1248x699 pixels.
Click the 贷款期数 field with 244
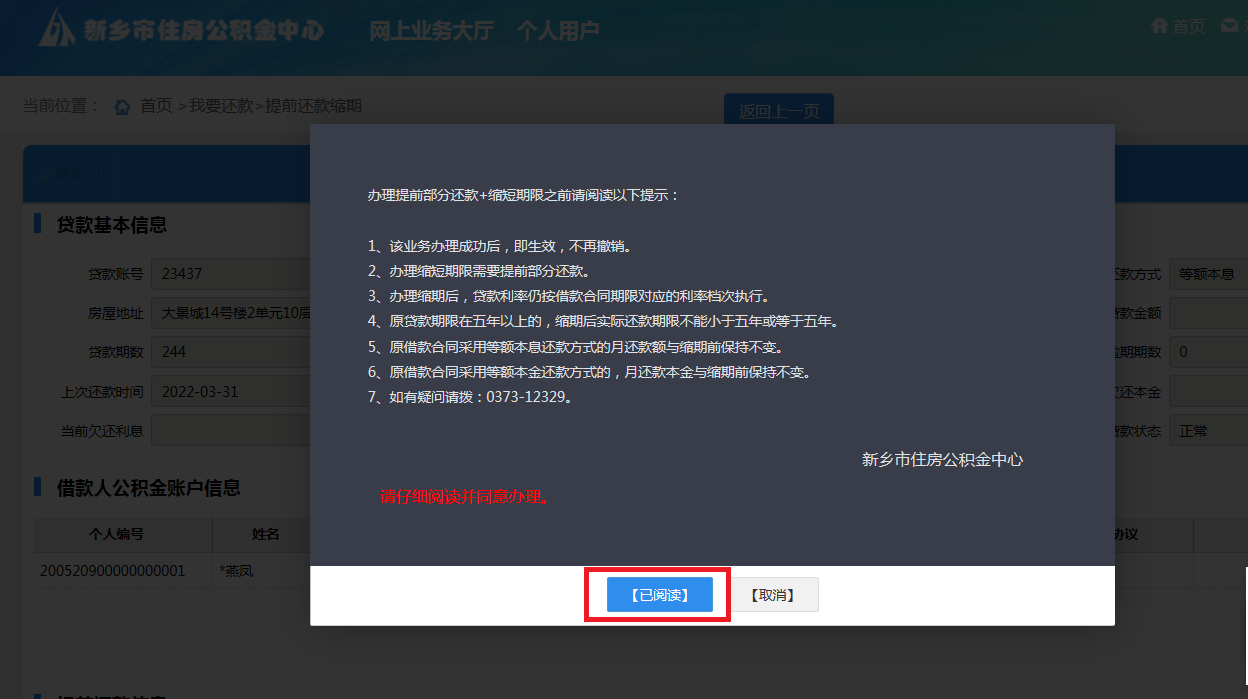pos(231,352)
